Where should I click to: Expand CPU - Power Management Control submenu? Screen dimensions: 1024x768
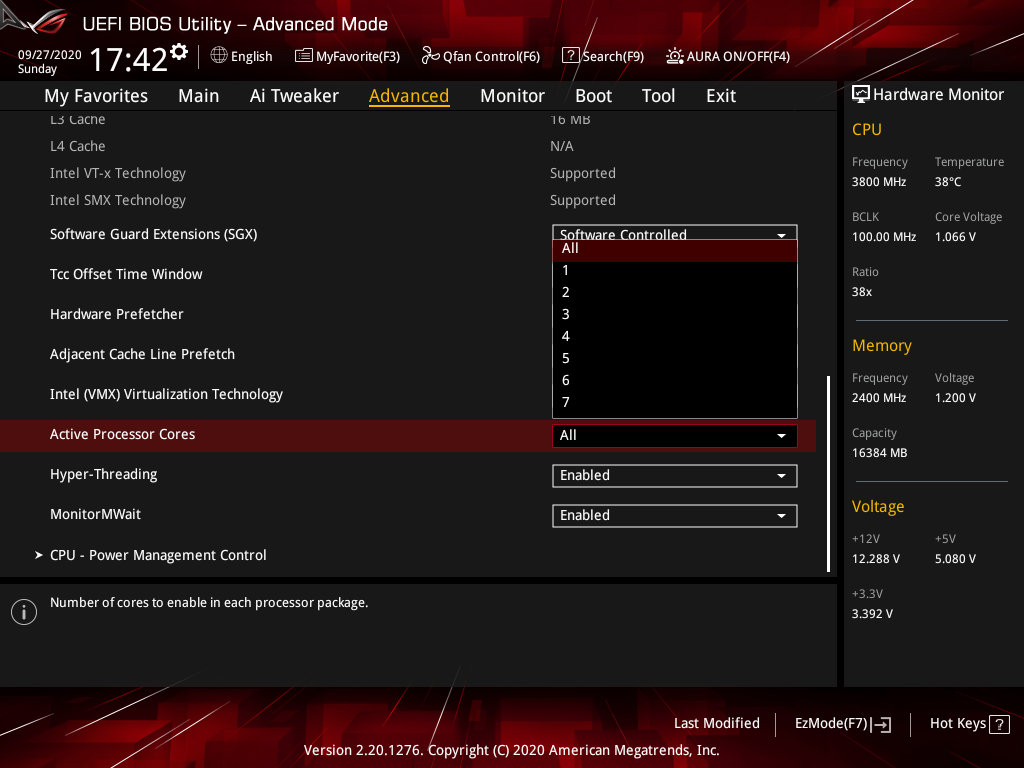(x=158, y=555)
